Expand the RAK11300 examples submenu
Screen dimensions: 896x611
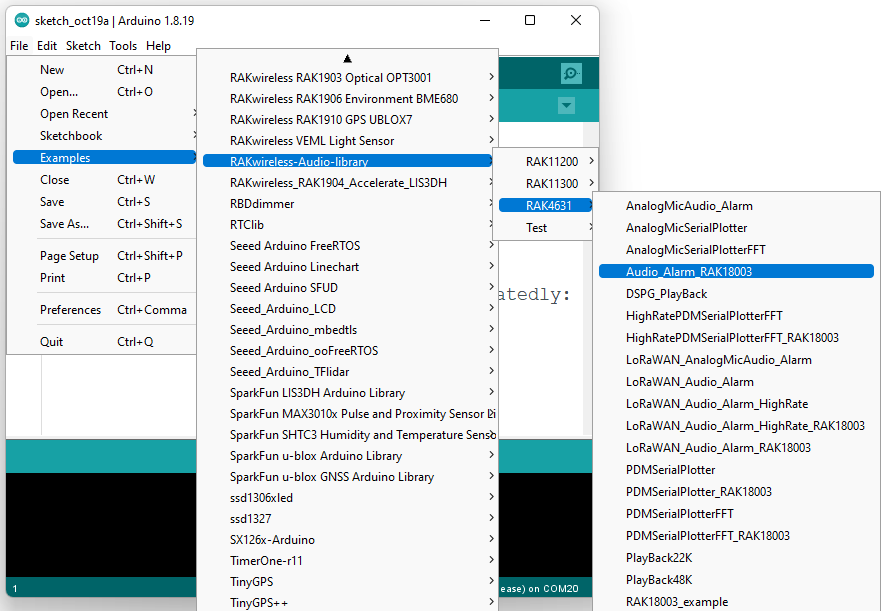point(552,184)
